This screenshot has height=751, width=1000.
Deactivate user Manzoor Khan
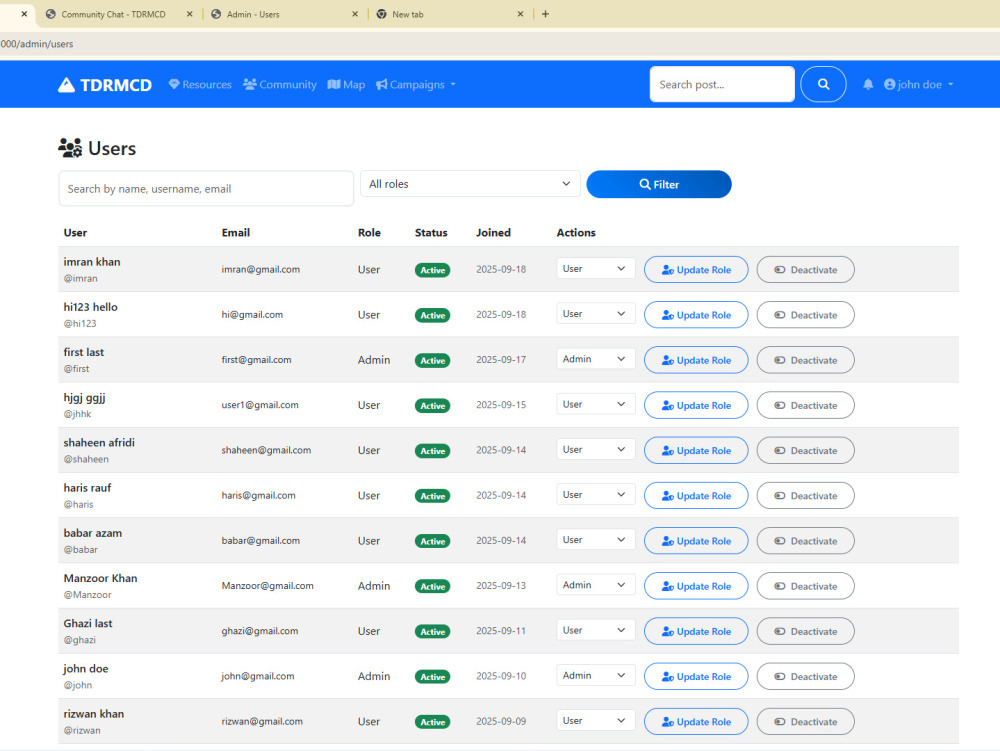[805, 586]
